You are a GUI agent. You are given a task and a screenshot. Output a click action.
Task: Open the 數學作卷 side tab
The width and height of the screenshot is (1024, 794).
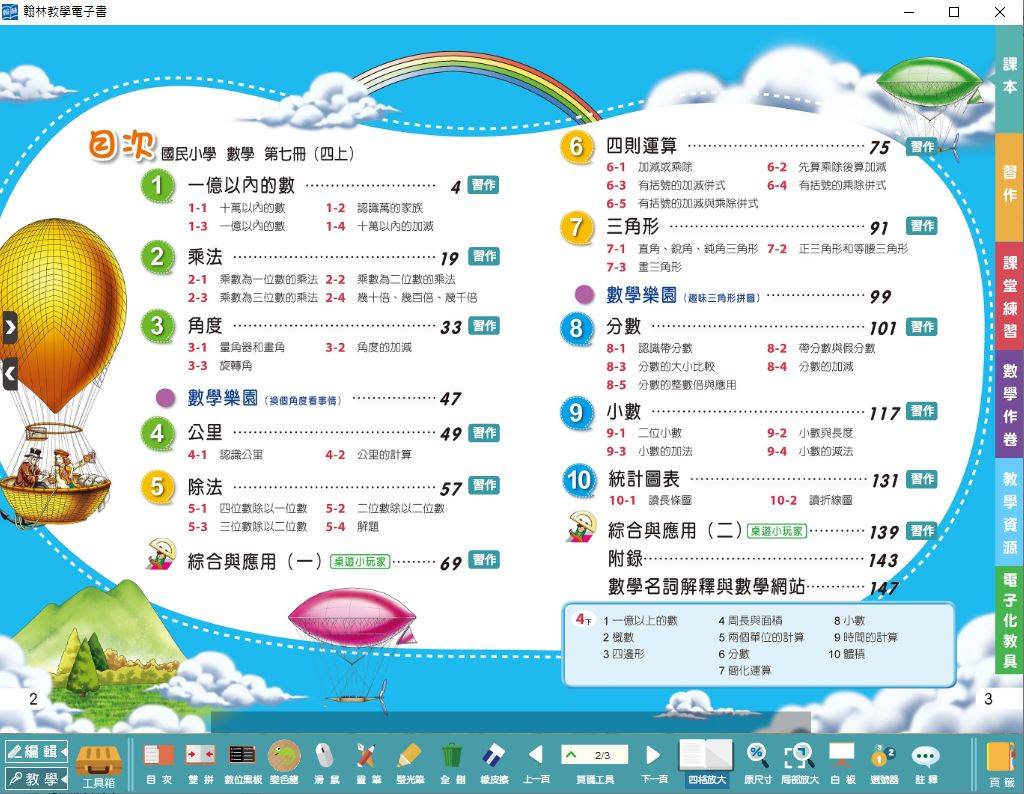[x=1010, y=404]
